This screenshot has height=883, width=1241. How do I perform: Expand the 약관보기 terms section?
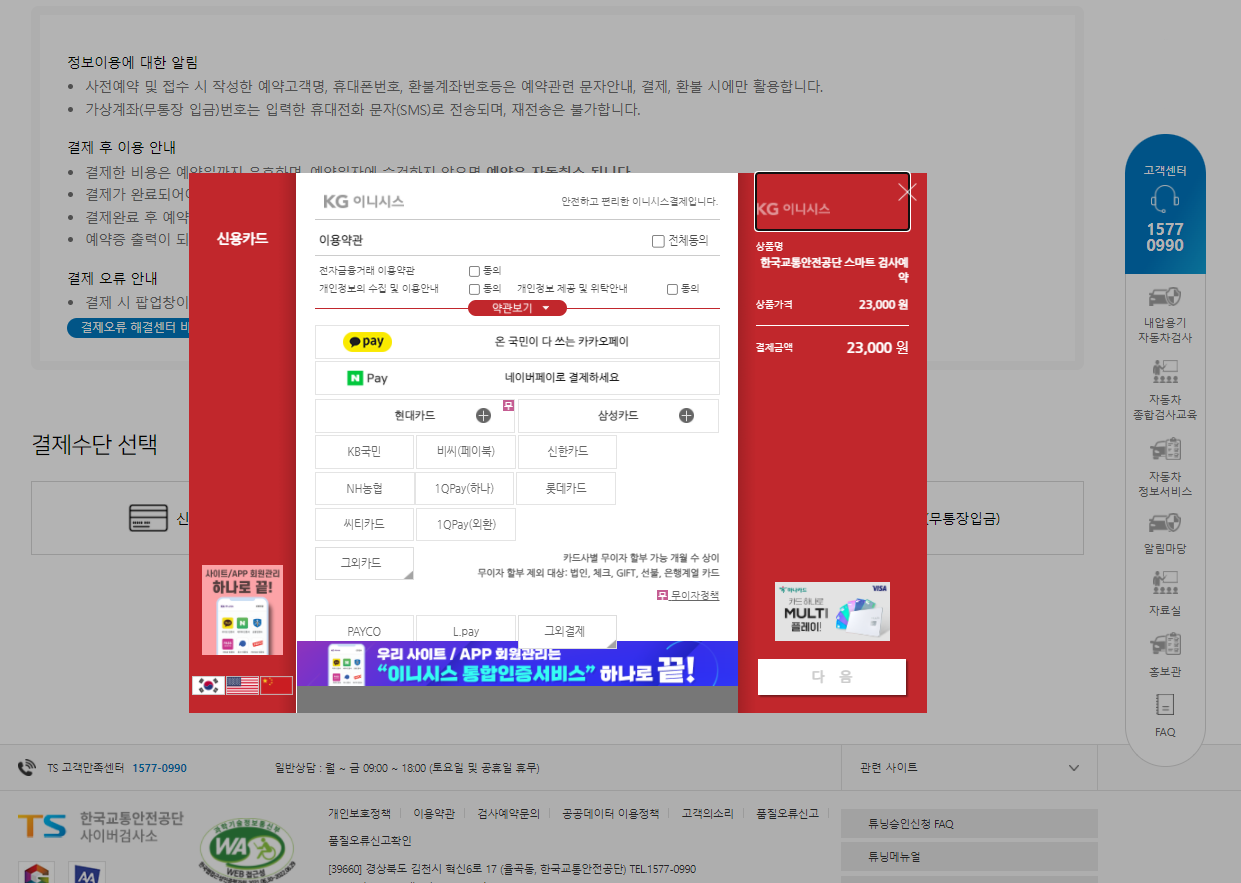(x=517, y=308)
